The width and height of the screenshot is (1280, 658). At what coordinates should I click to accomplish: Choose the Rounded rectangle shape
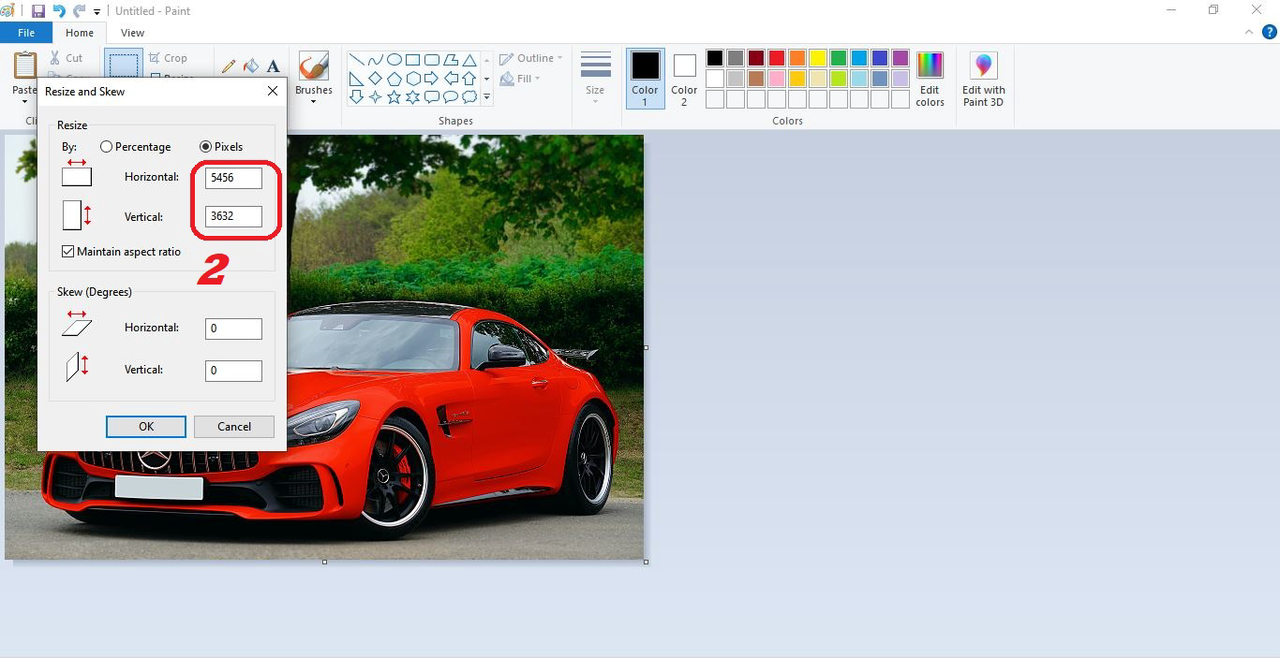(x=432, y=59)
